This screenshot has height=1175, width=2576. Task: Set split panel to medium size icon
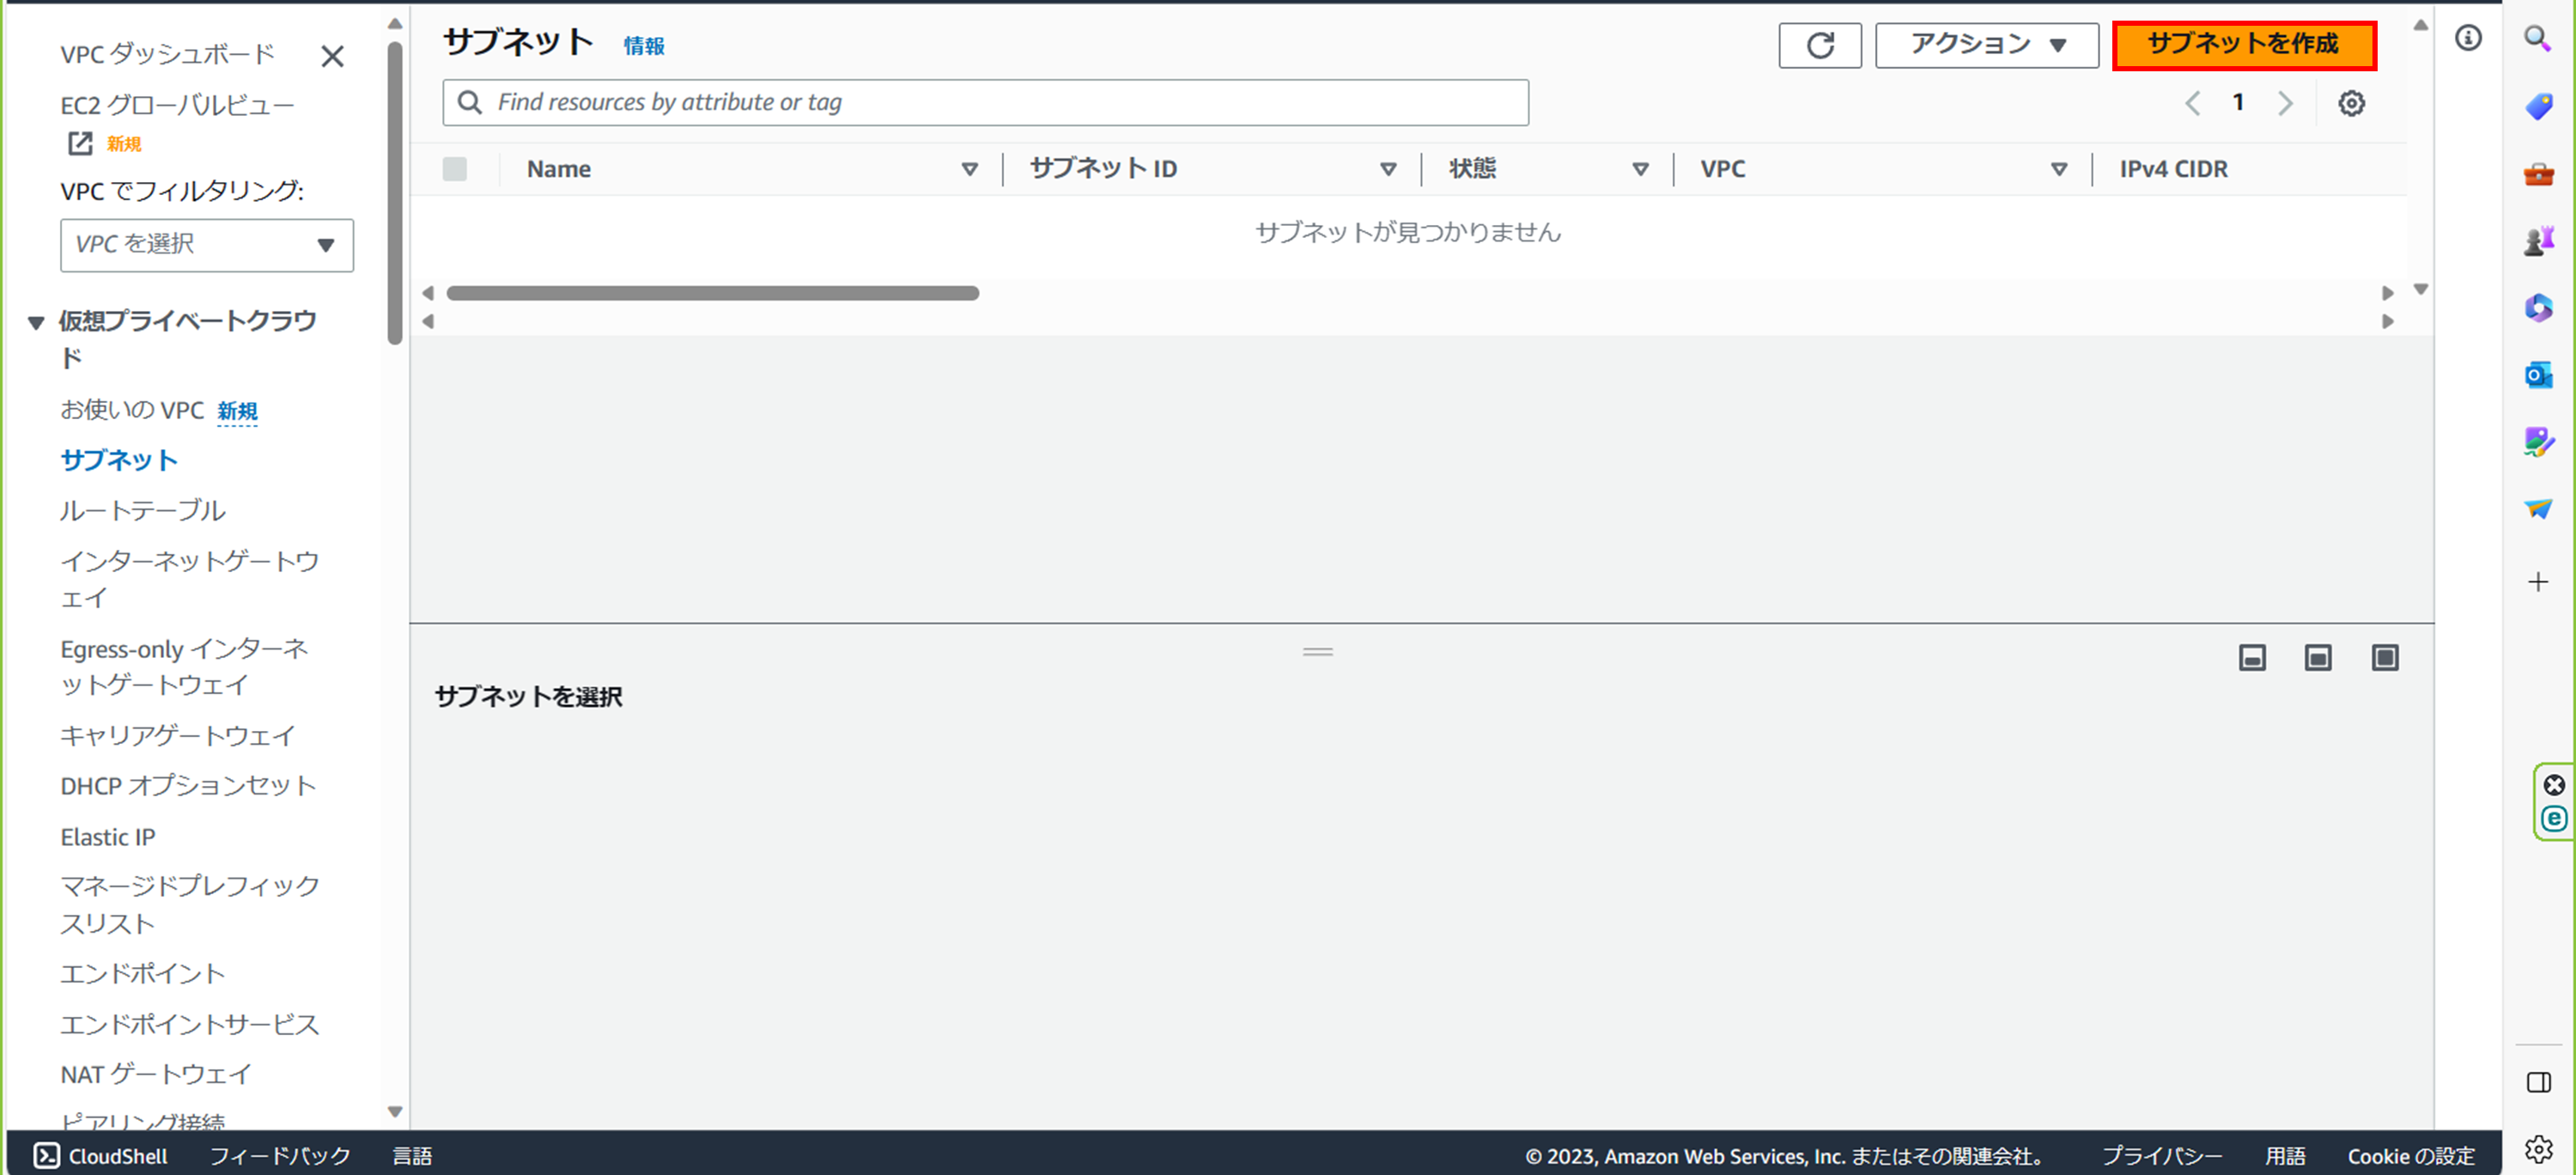coord(2318,657)
